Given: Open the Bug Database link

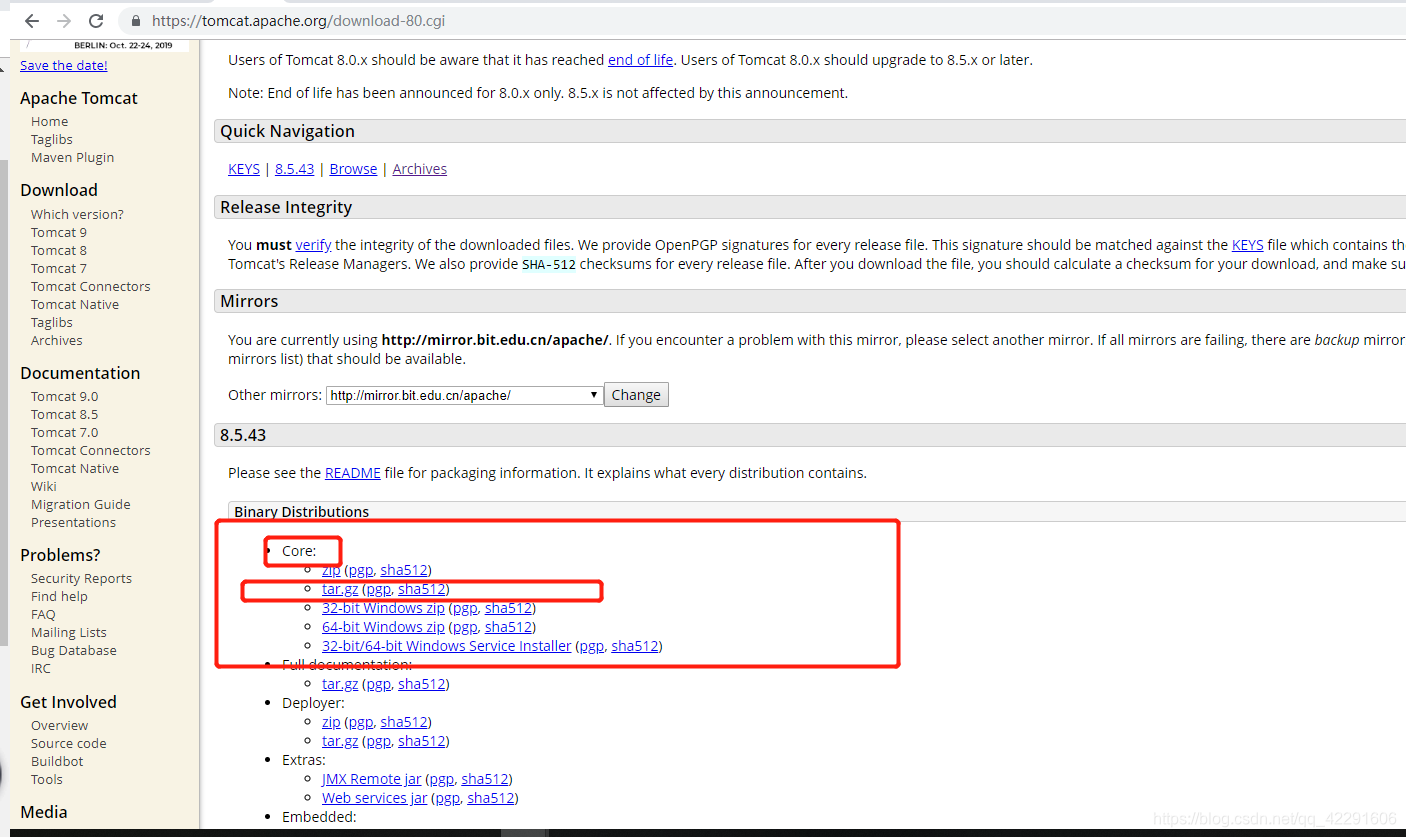Looking at the screenshot, I should click(x=74, y=650).
